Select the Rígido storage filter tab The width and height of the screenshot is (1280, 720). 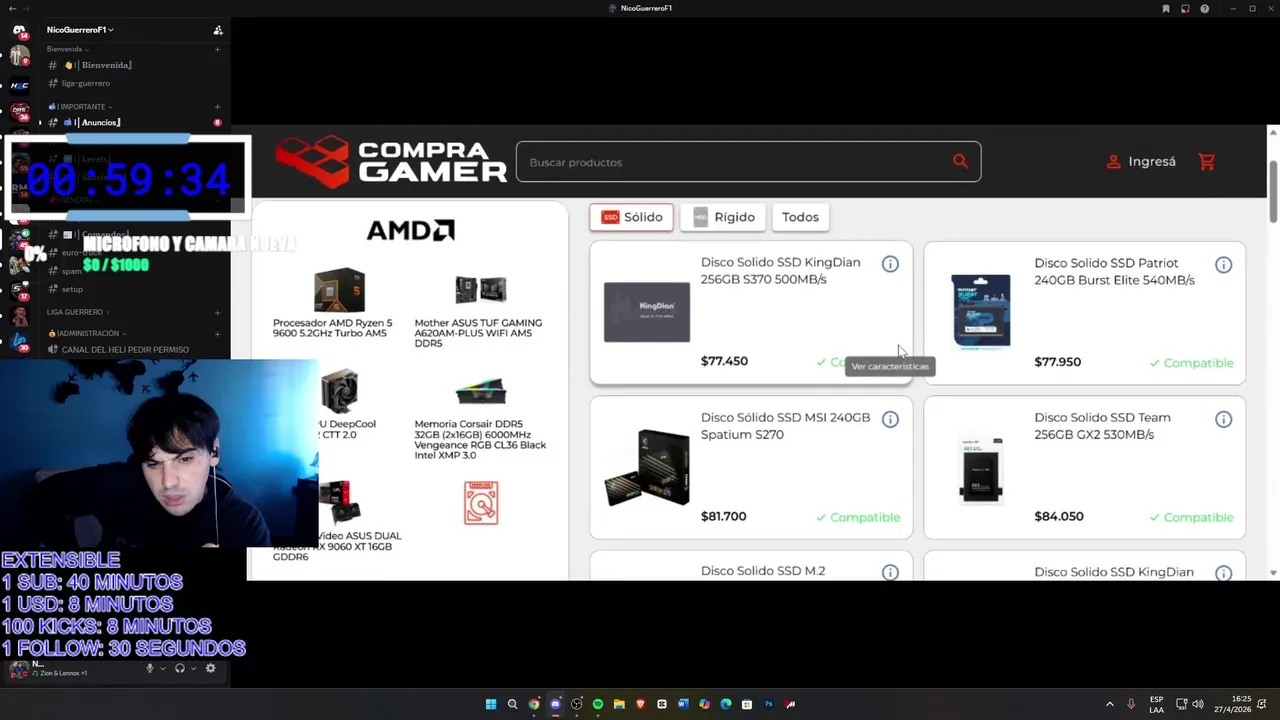tap(723, 217)
